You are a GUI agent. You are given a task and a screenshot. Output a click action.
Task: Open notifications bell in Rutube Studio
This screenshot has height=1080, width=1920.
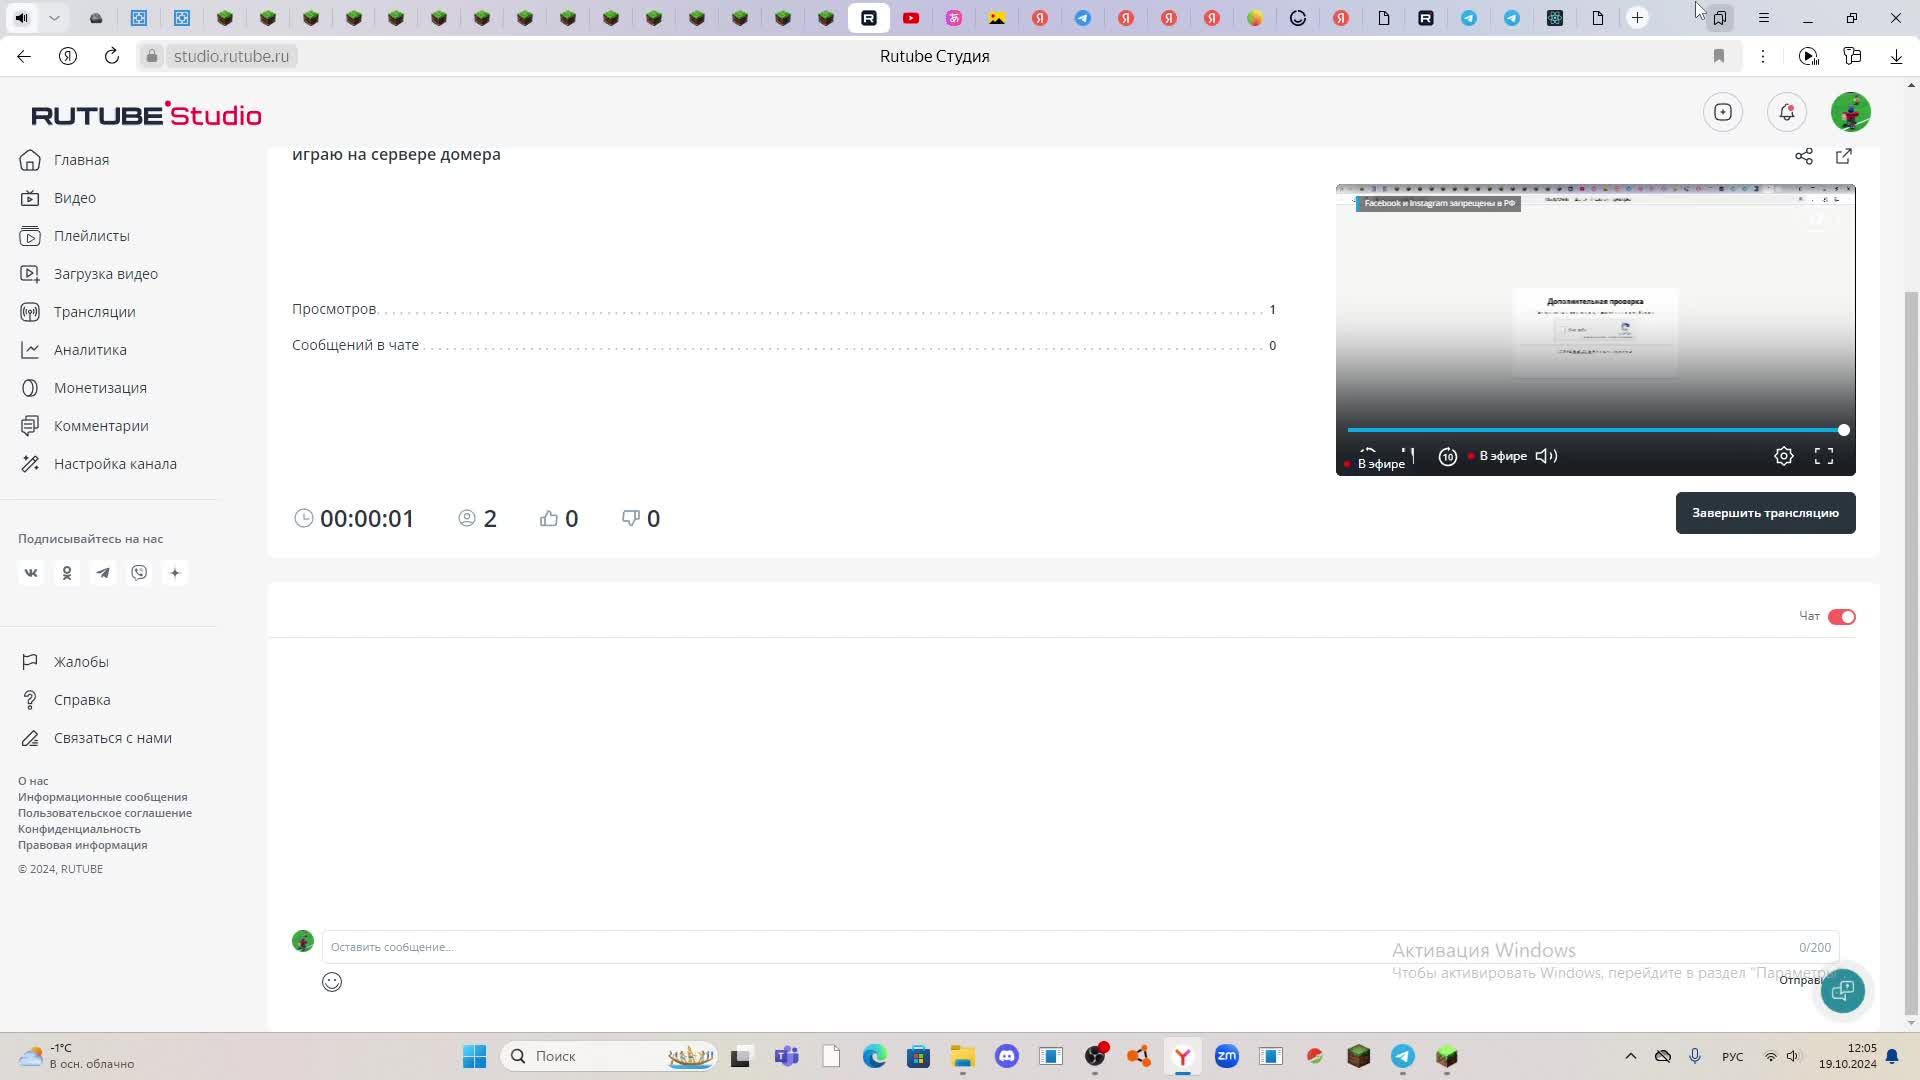(x=1786, y=112)
